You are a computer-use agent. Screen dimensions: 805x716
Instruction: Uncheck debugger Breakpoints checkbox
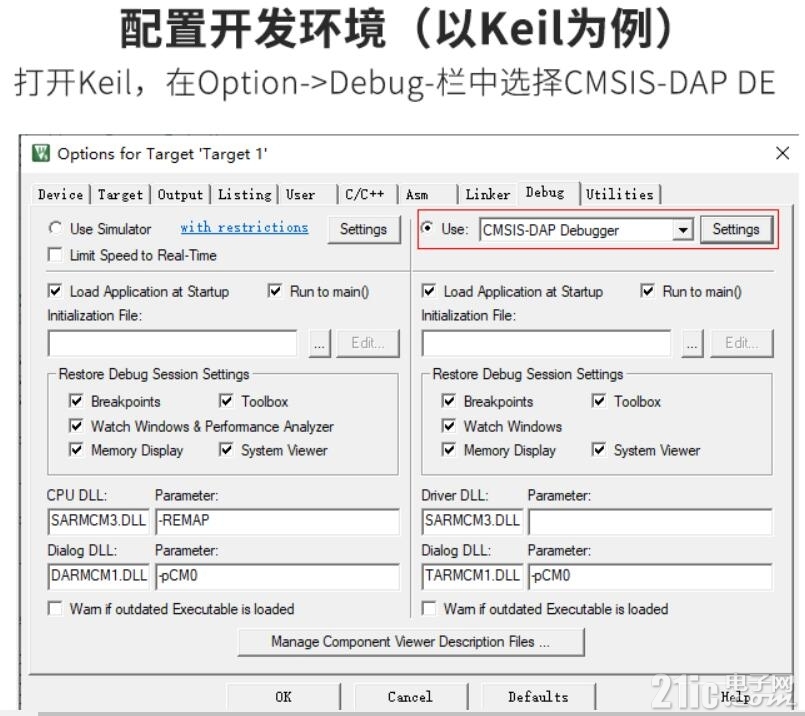(x=449, y=401)
